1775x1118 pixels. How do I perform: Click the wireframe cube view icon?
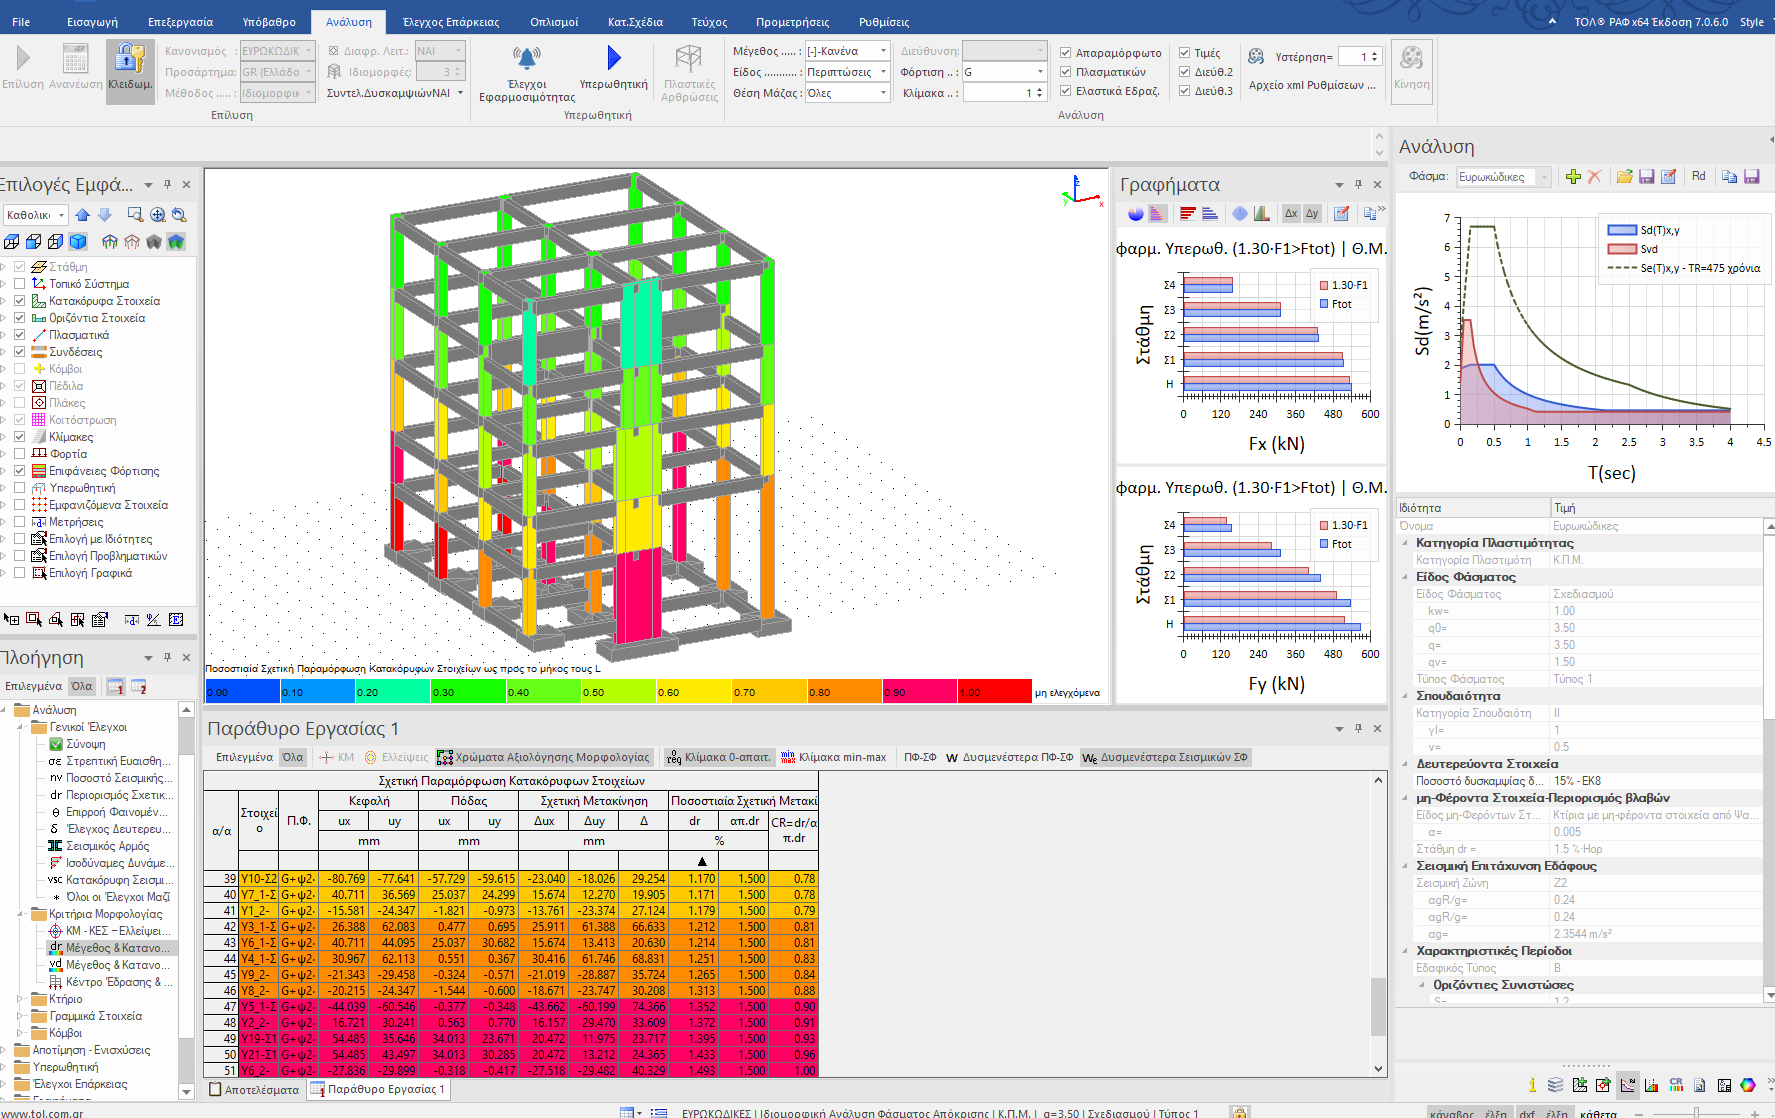(x=12, y=242)
